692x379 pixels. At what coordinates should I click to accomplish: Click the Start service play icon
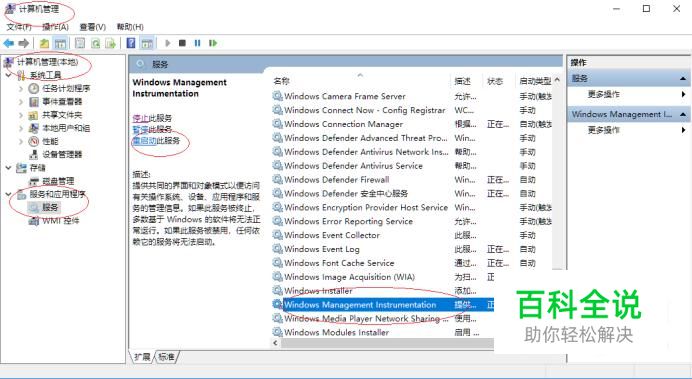click(x=167, y=43)
